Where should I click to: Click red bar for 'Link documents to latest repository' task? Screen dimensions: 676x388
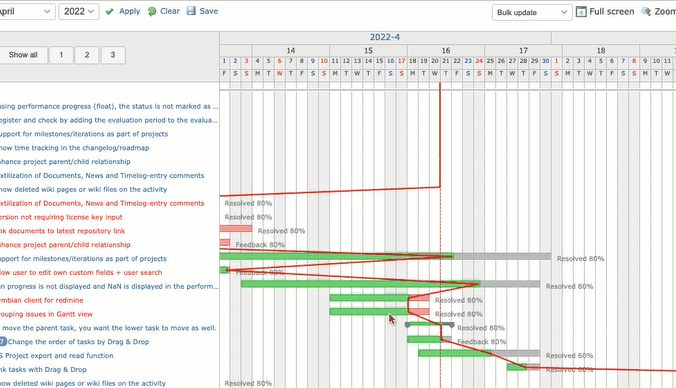(x=236, y=228)
